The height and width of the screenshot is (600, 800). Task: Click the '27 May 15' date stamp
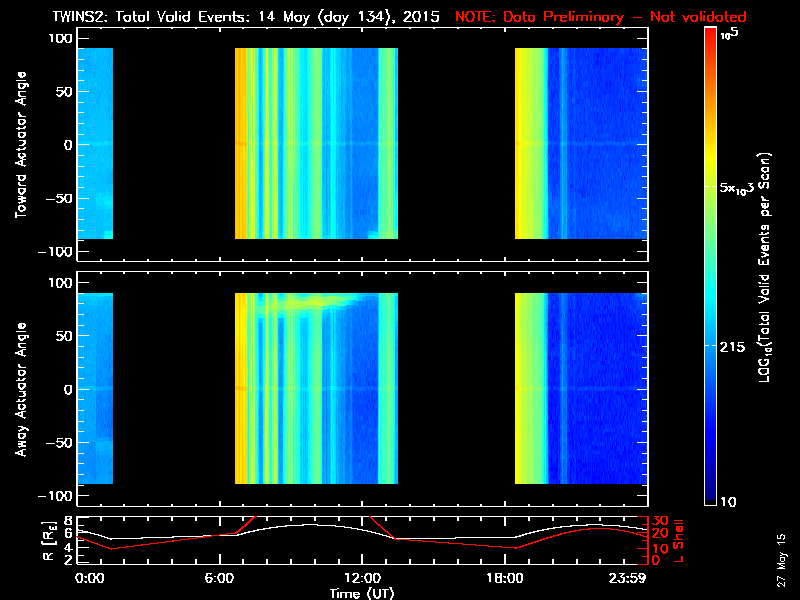coord(781,560)
